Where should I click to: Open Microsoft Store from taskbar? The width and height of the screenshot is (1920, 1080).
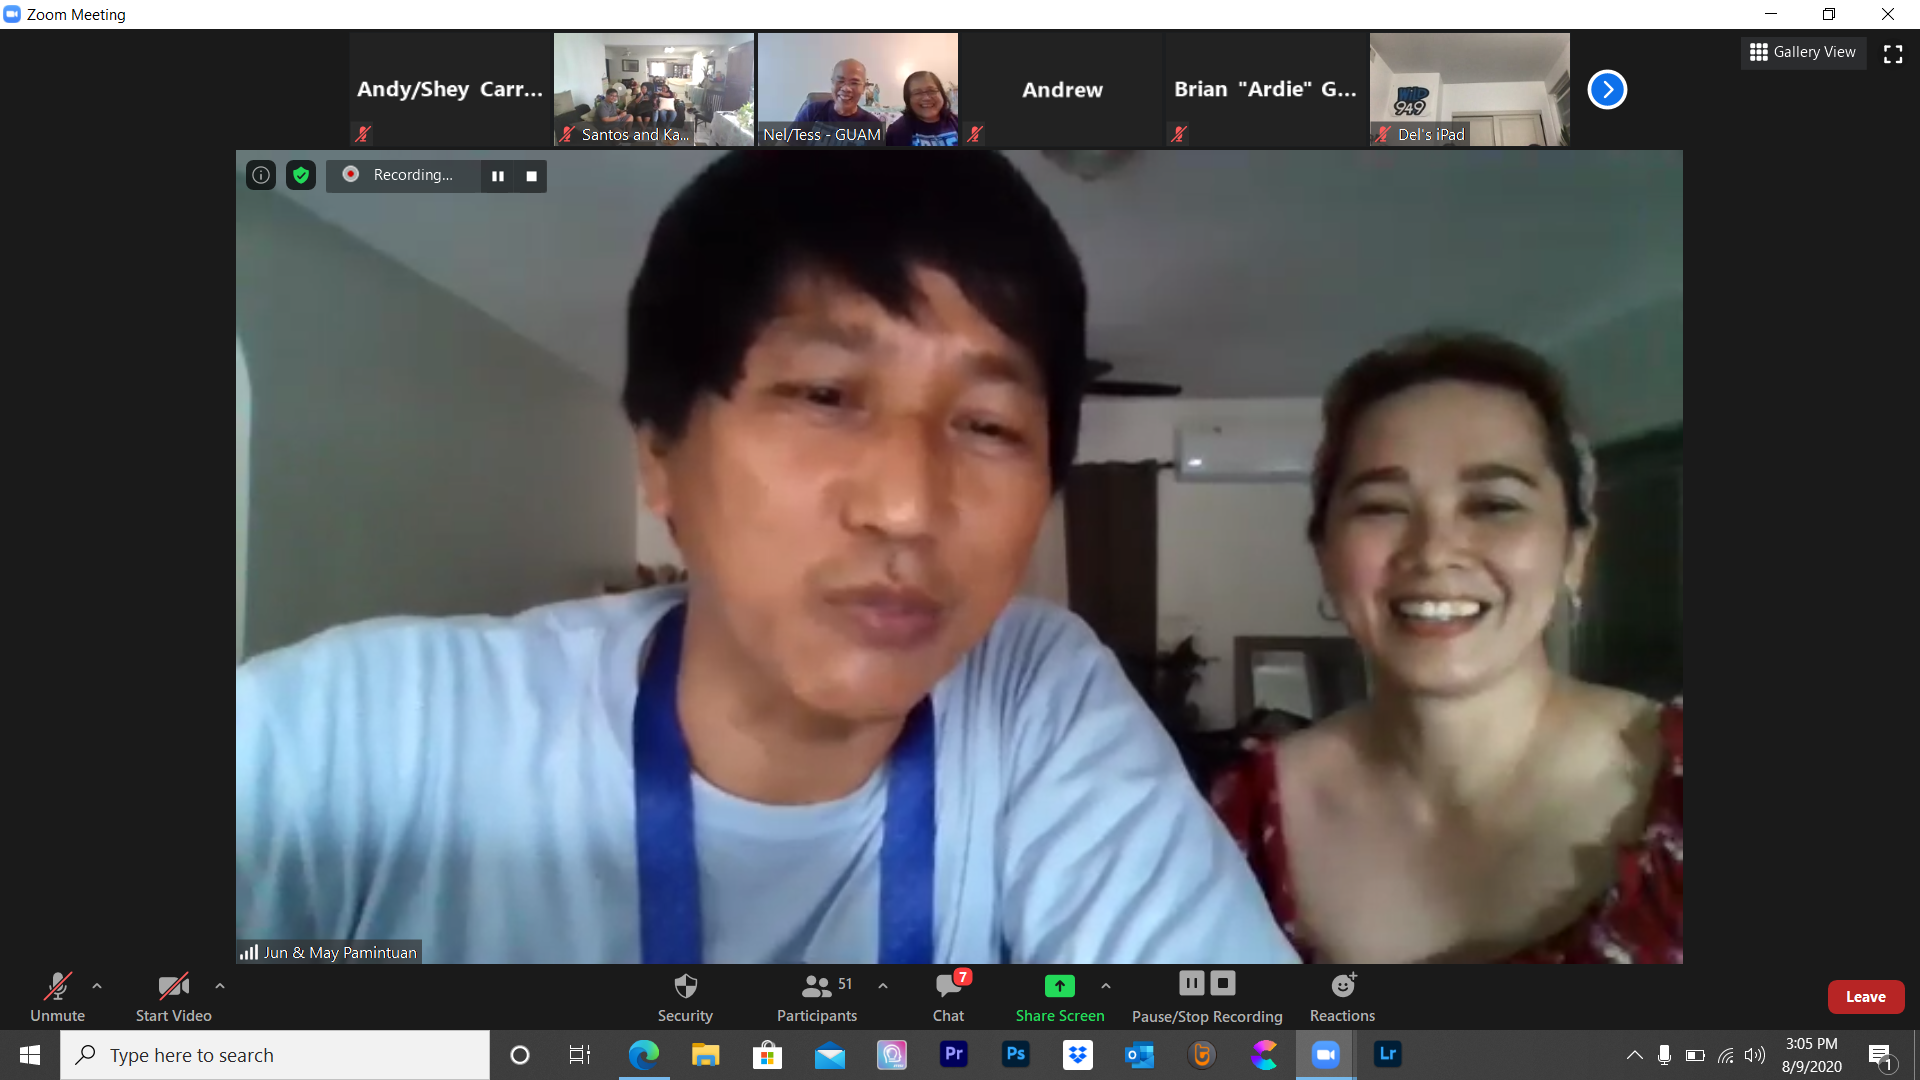point(767,1055)
